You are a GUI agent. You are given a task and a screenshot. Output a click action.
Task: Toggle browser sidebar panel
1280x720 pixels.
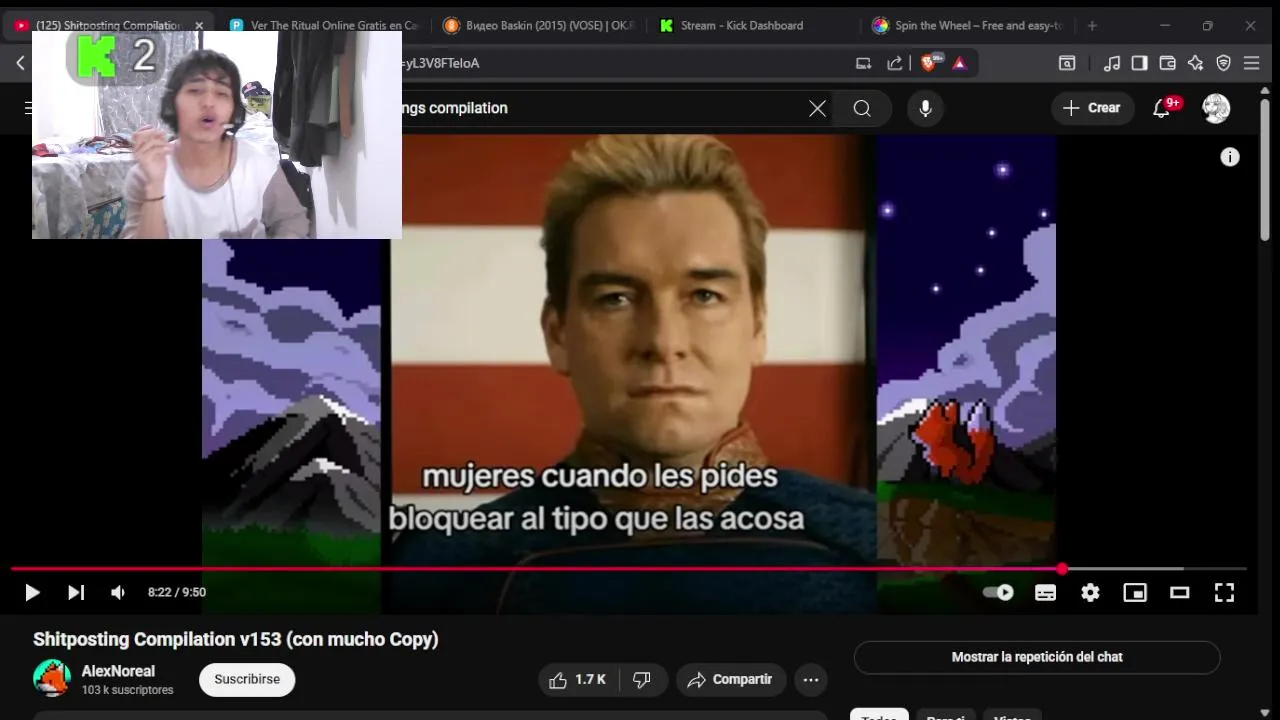coord(1139,63)
